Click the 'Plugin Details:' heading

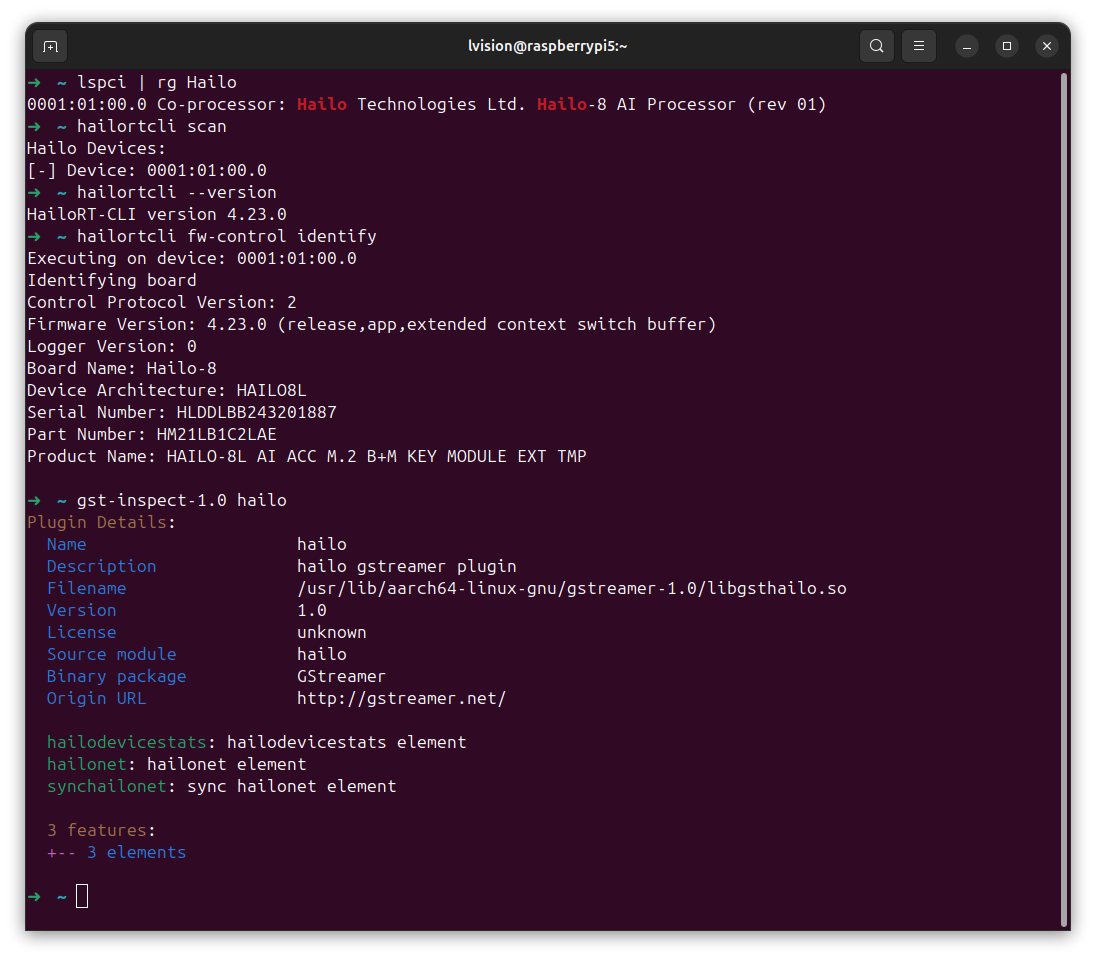pos(101,523)
